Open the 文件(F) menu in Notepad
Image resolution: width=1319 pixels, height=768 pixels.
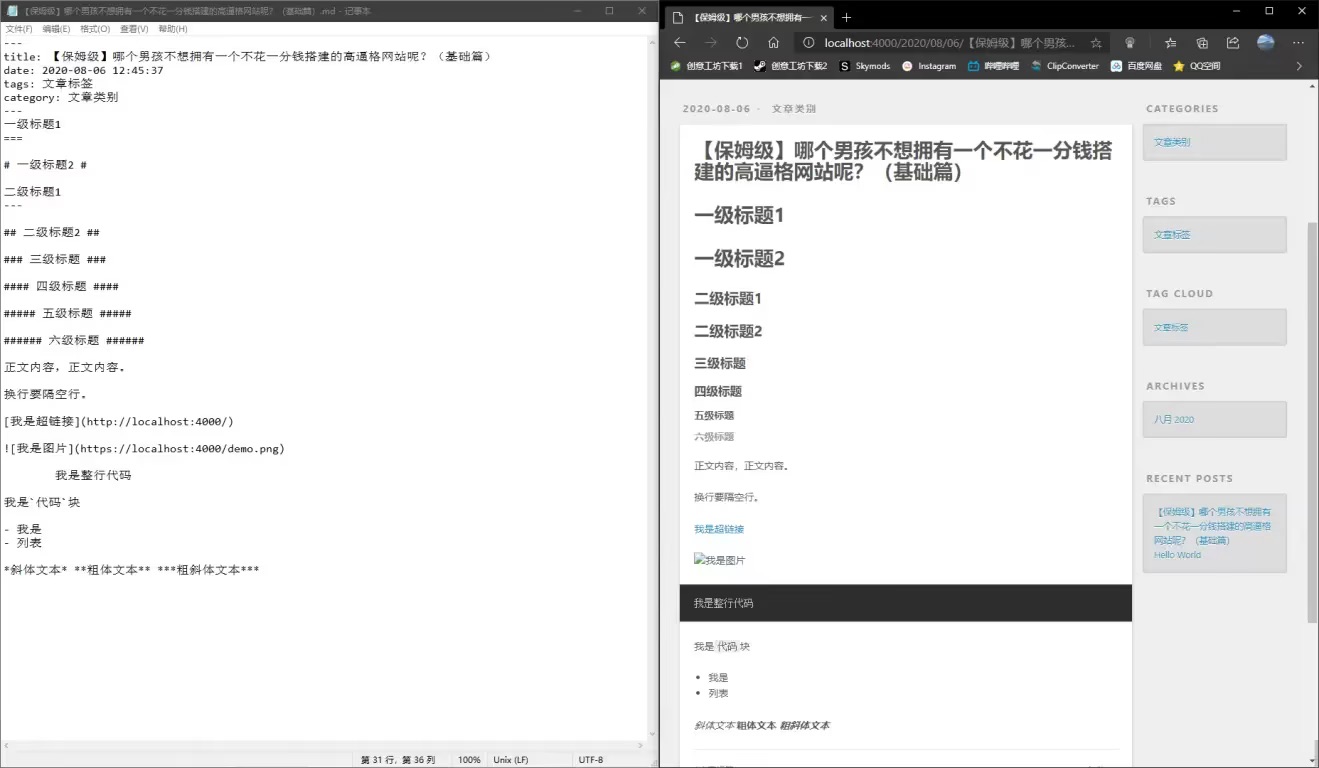18,29
